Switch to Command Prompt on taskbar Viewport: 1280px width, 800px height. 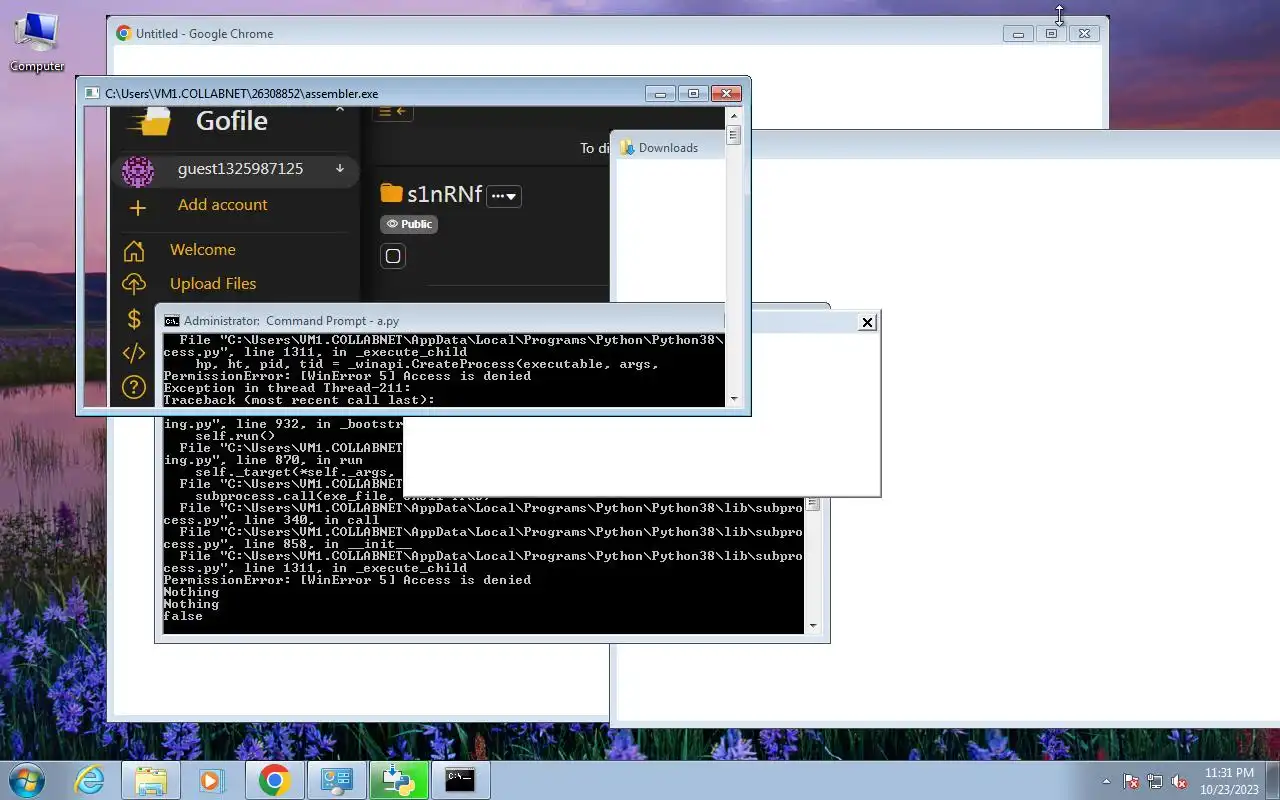pos(460,780)
